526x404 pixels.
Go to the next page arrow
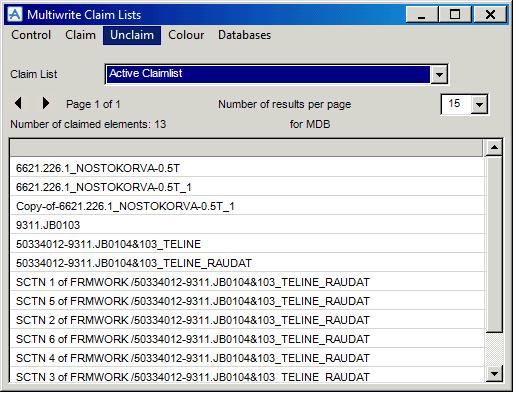46,103
